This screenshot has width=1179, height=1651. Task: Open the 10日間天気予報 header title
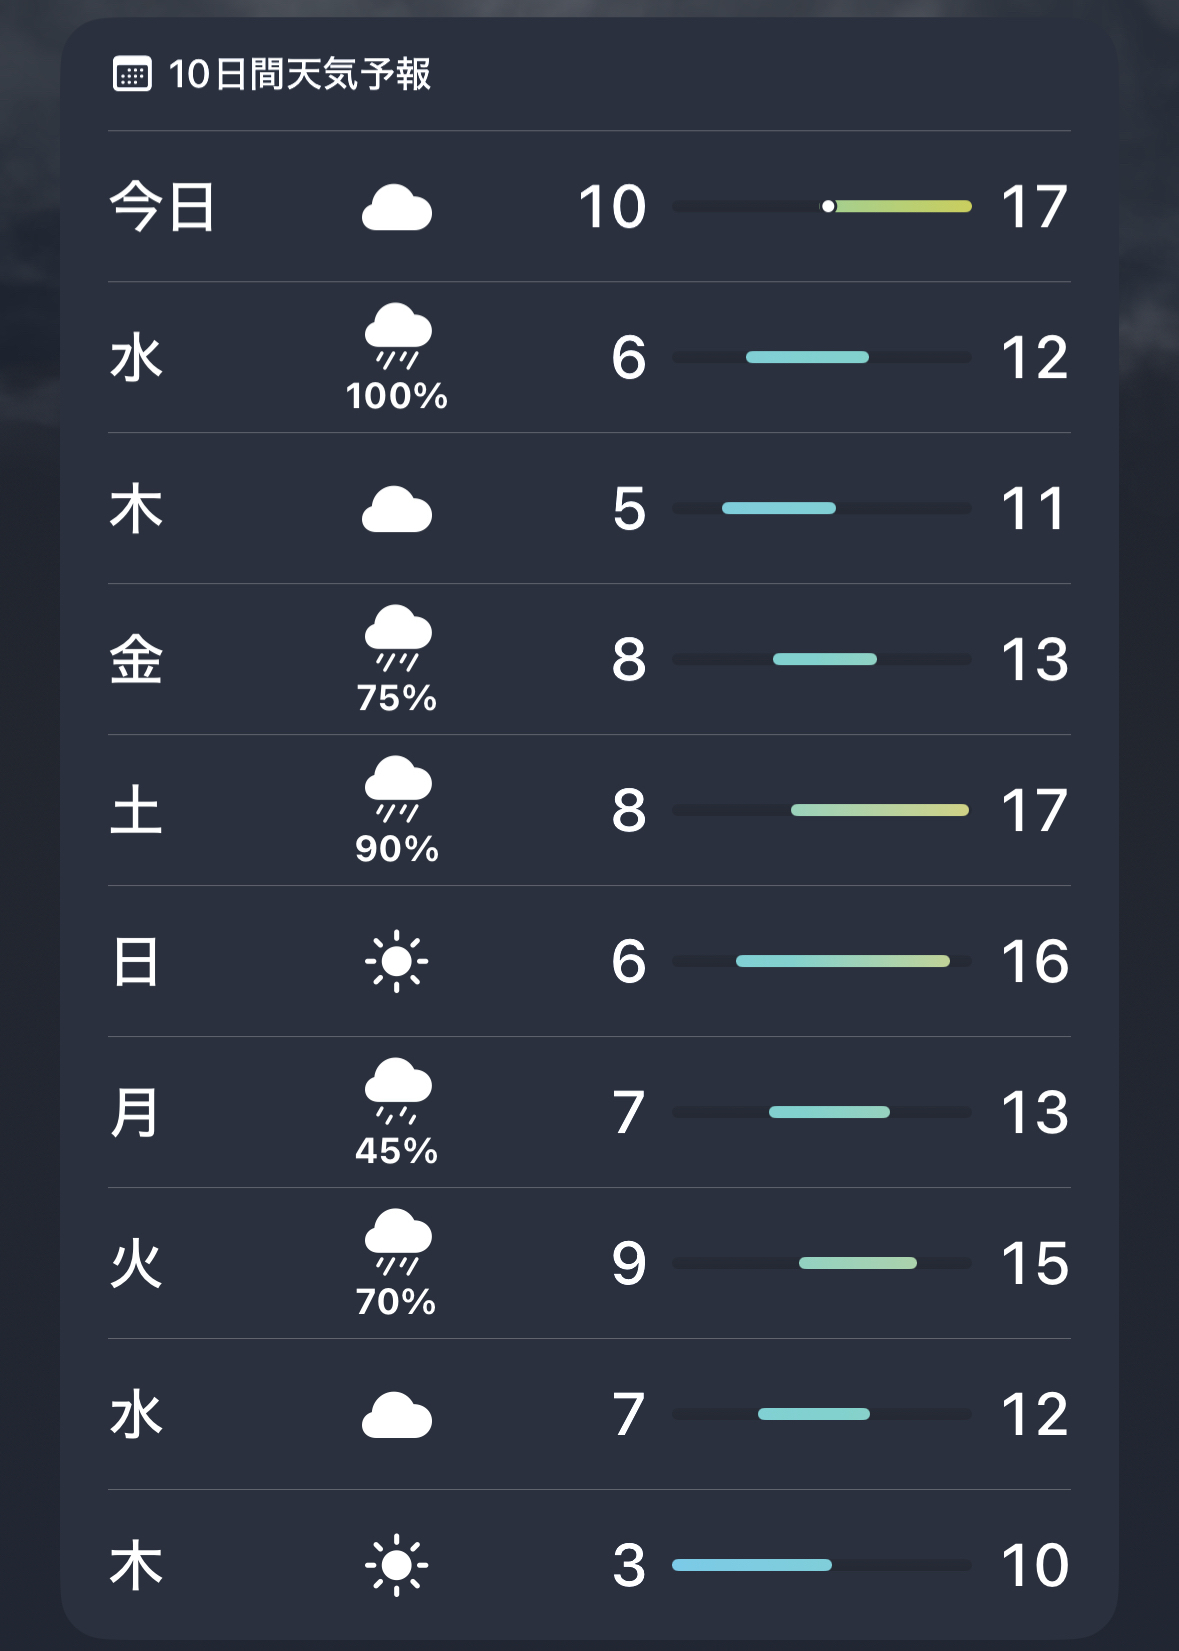[x=299, y=74]
